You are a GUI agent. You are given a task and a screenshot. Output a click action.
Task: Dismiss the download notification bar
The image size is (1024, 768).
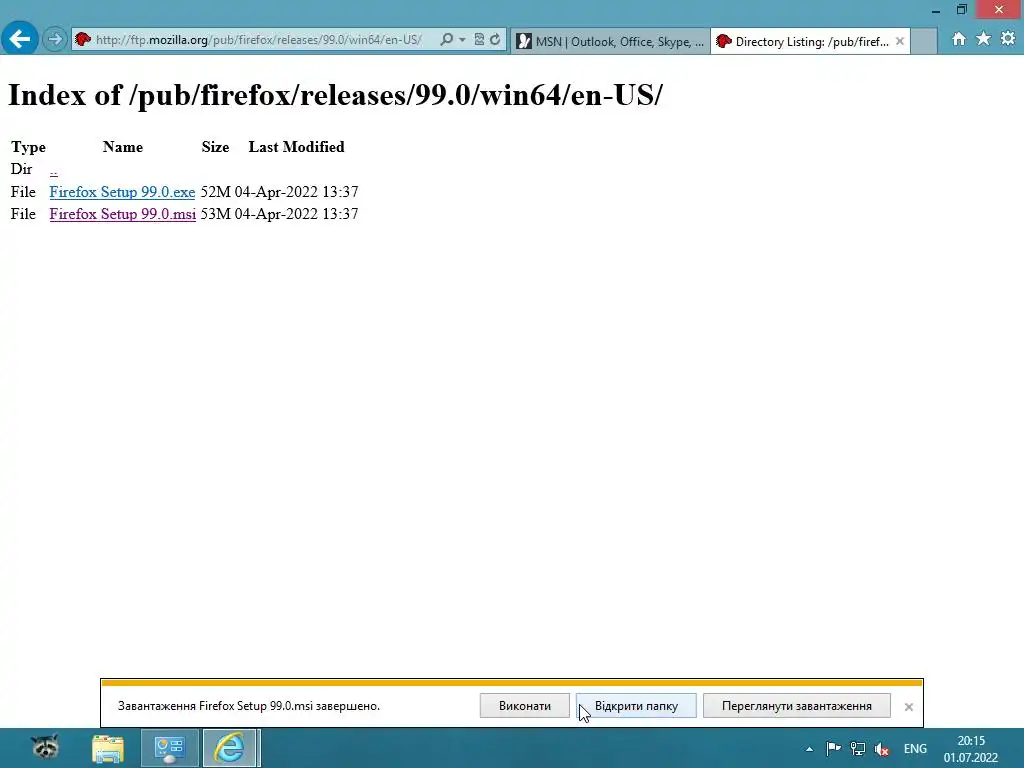click(908, 707)
